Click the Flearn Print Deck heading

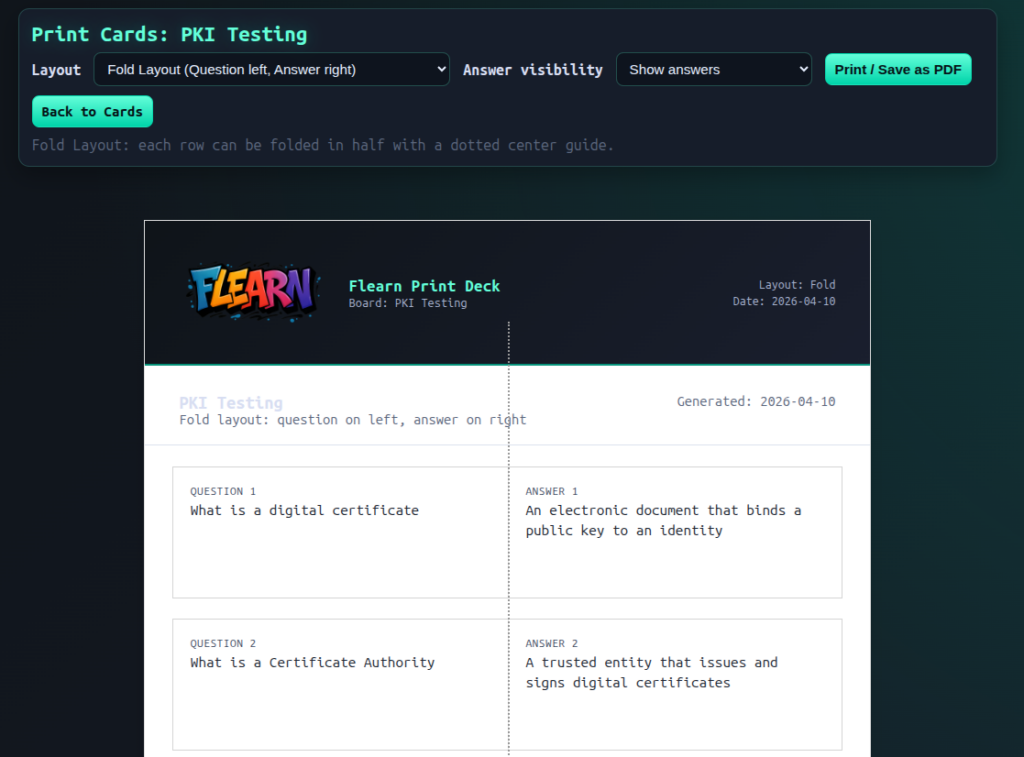(x=424, y=286)
